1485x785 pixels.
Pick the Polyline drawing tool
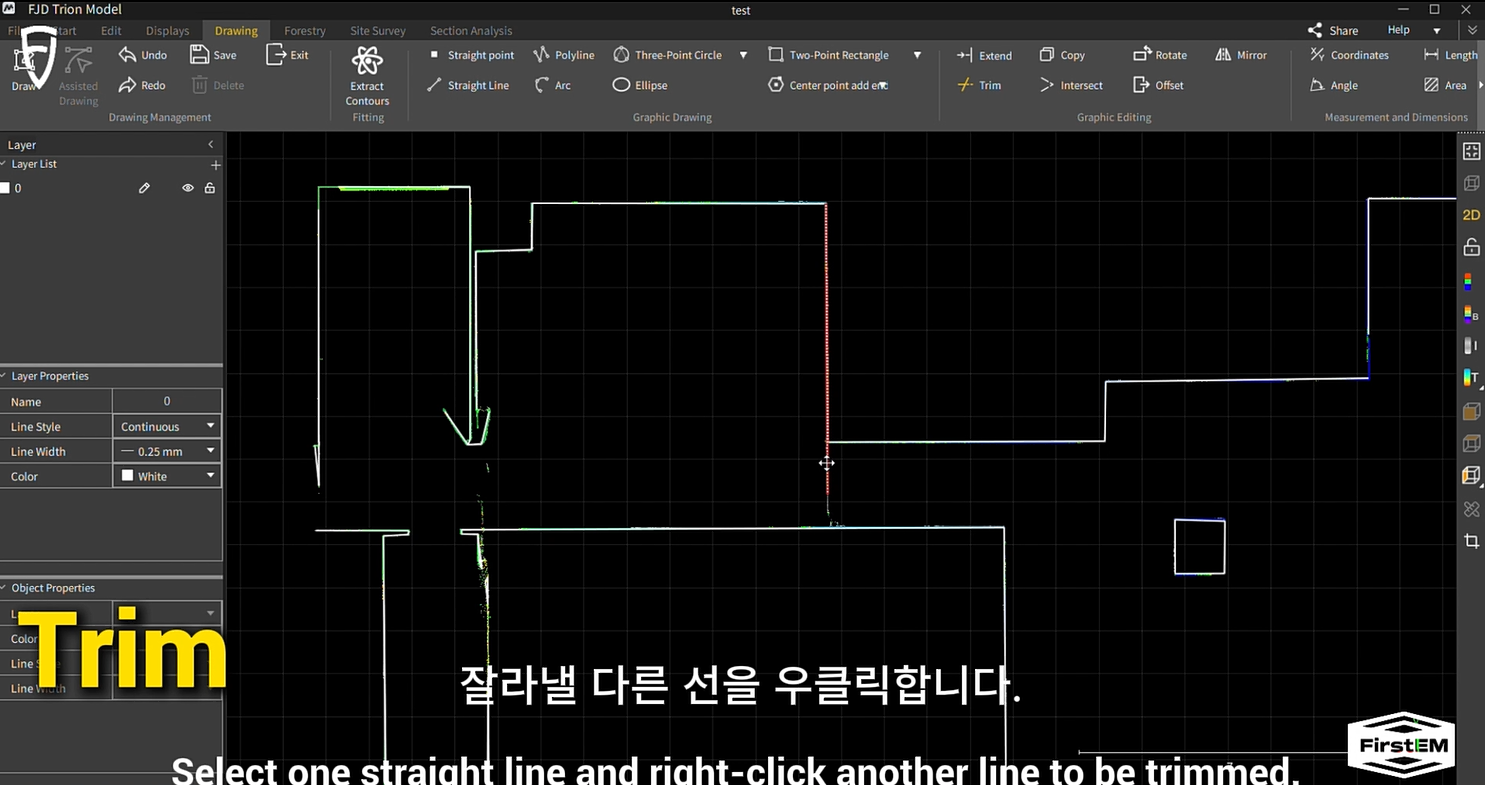coord(564,55)
